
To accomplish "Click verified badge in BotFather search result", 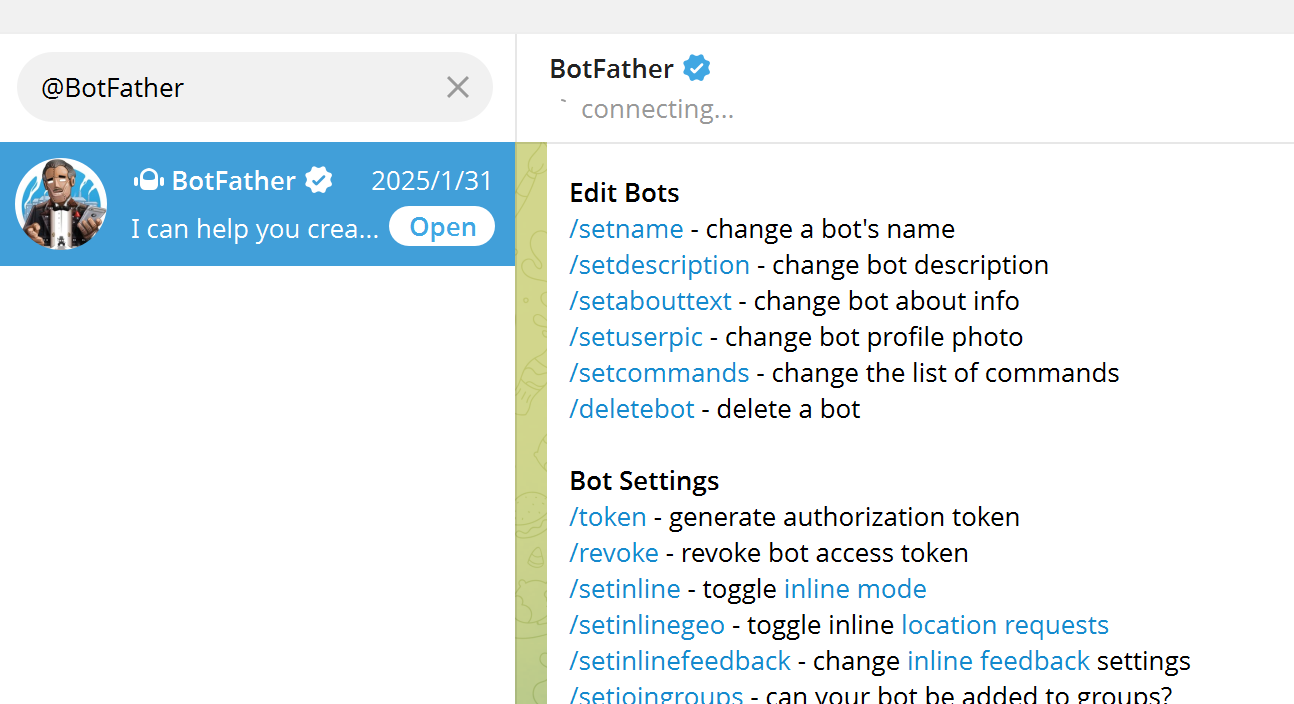I will pyautogui.click(x=319, y=181).
